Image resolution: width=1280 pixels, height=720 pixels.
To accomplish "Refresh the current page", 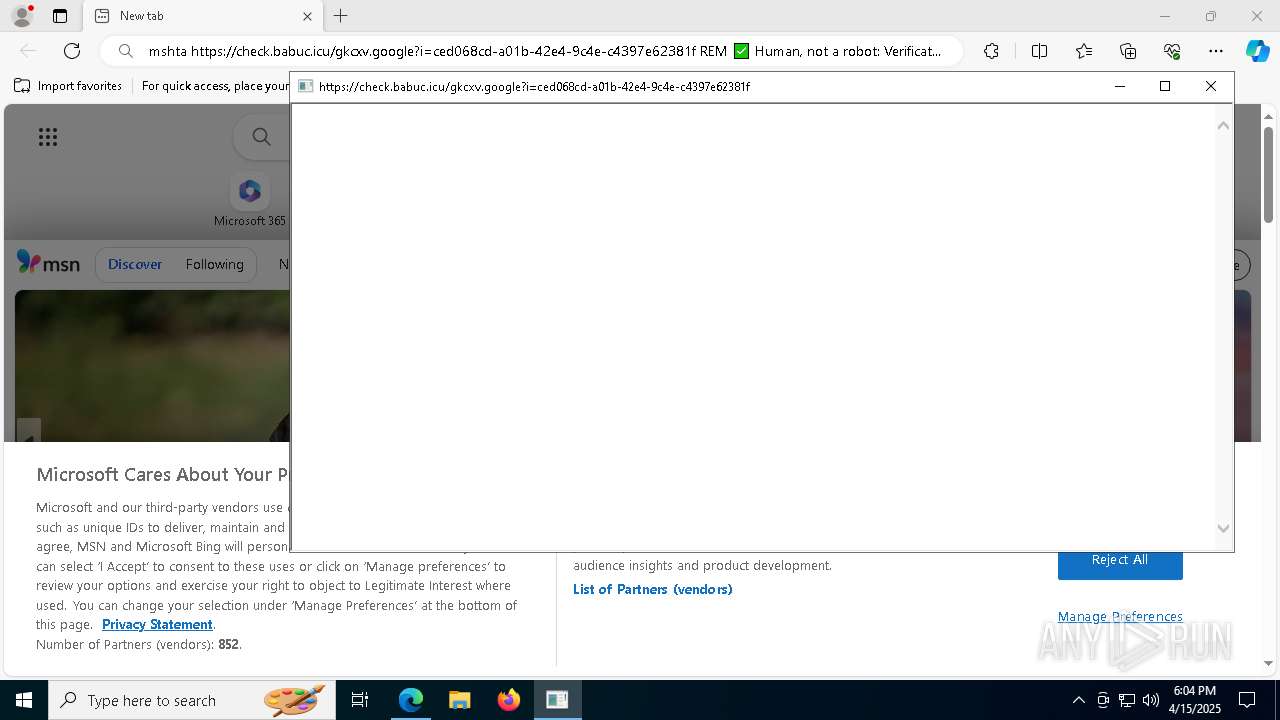I will pyautogui.click(x=72, y=51).
